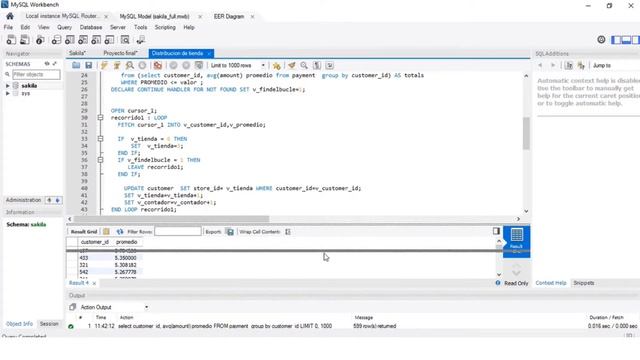Open the Scripting menu
The image size is (640, 360).
(x=165, y=27)
